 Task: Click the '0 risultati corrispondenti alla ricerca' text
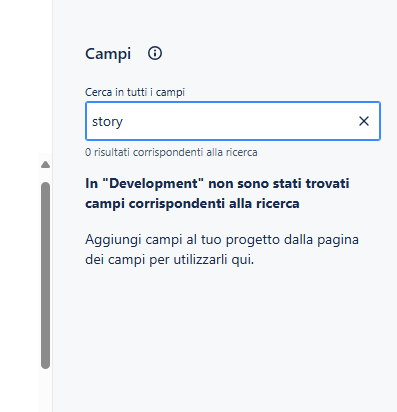point(171,152)
